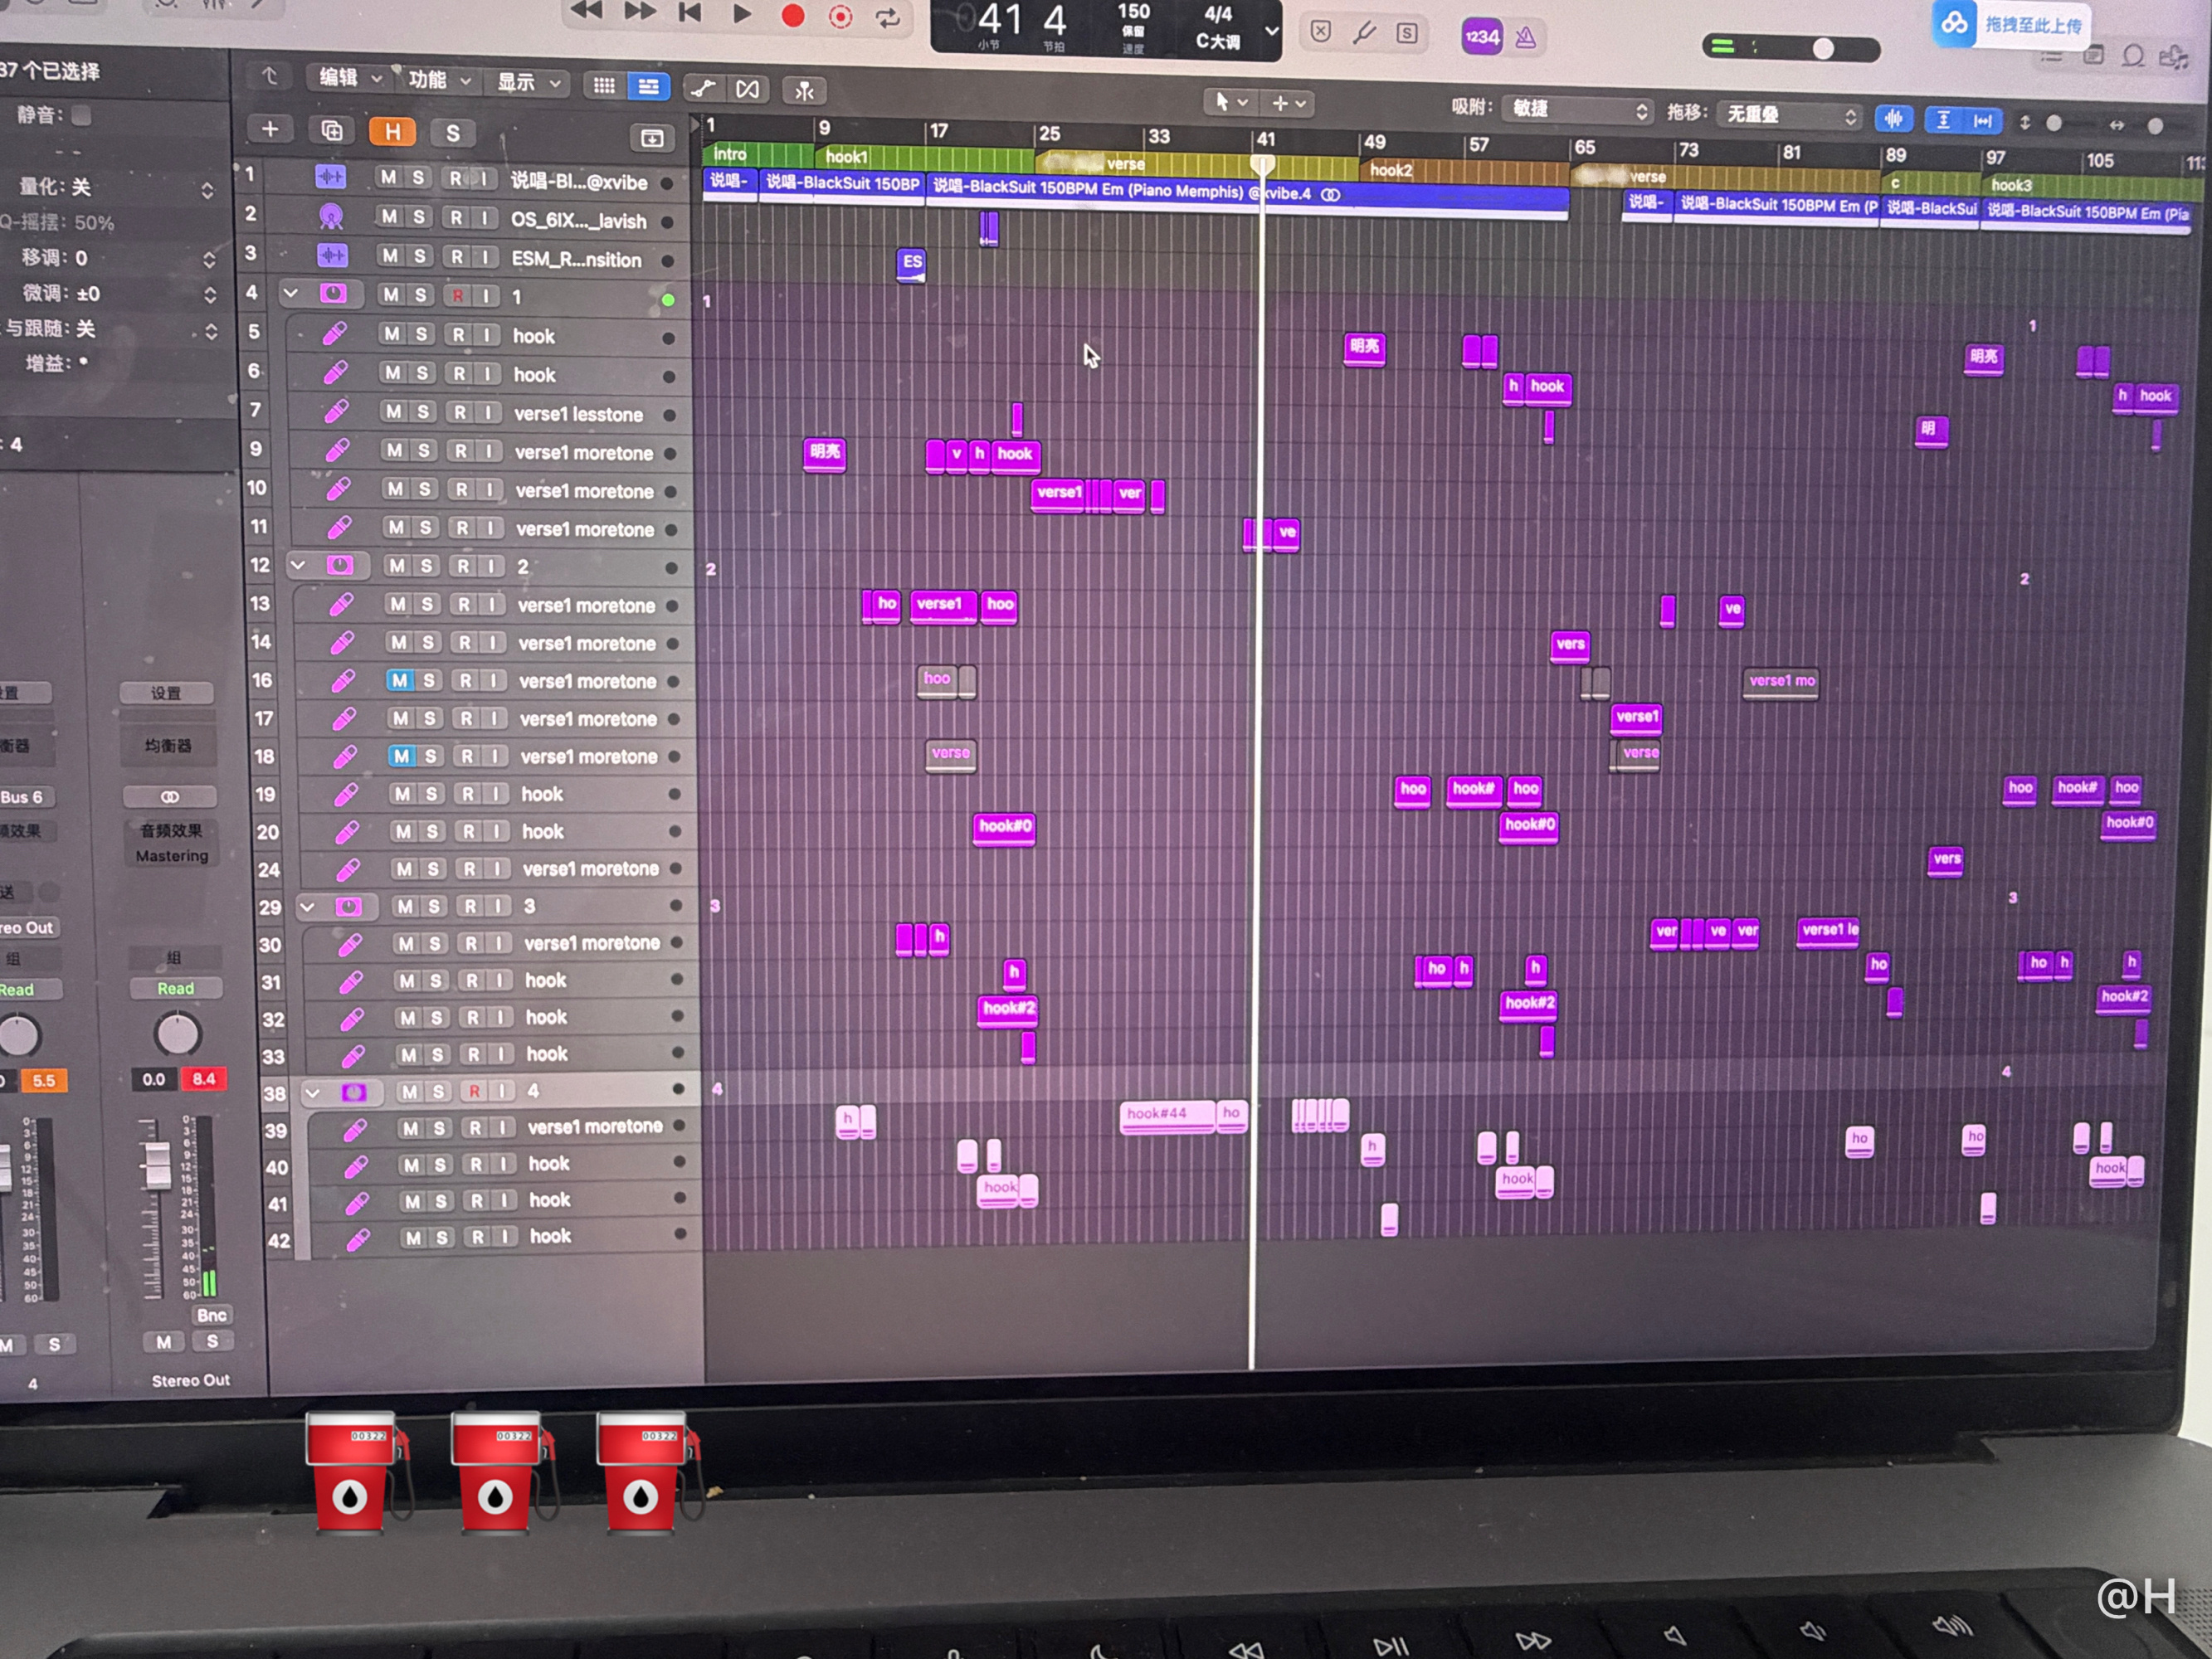
Task: Click the Bnc bounce button
Action: tap(211, 1314)
